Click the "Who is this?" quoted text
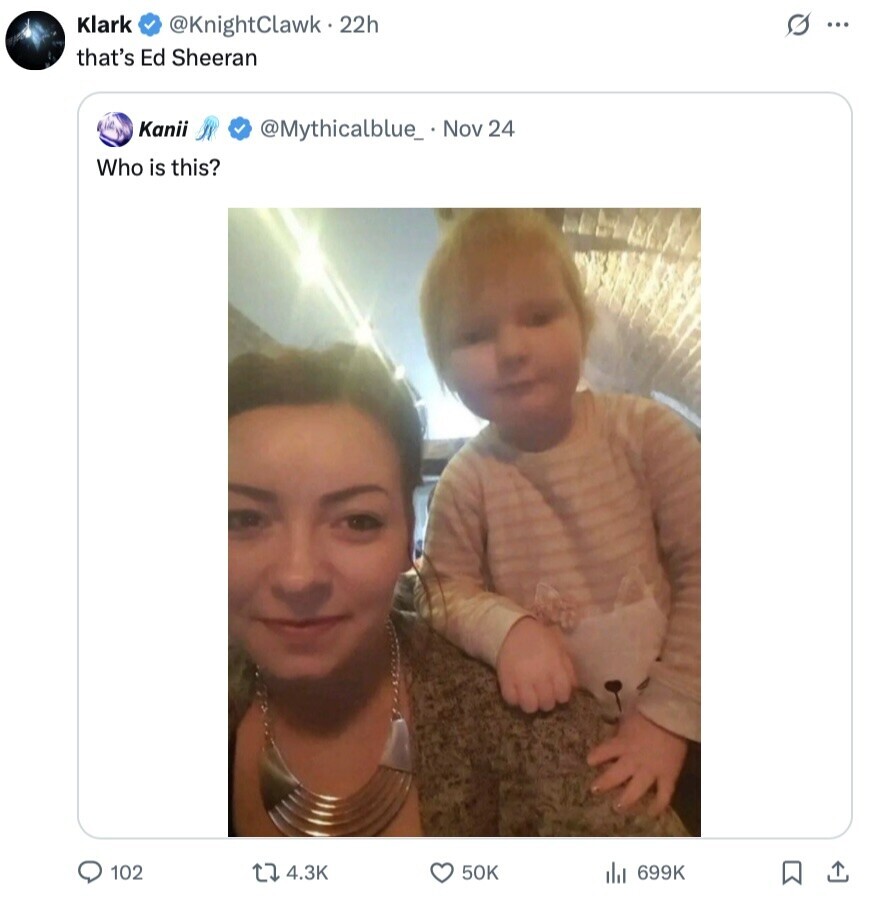This screenshot has height=900, width=870. (158, 167)
